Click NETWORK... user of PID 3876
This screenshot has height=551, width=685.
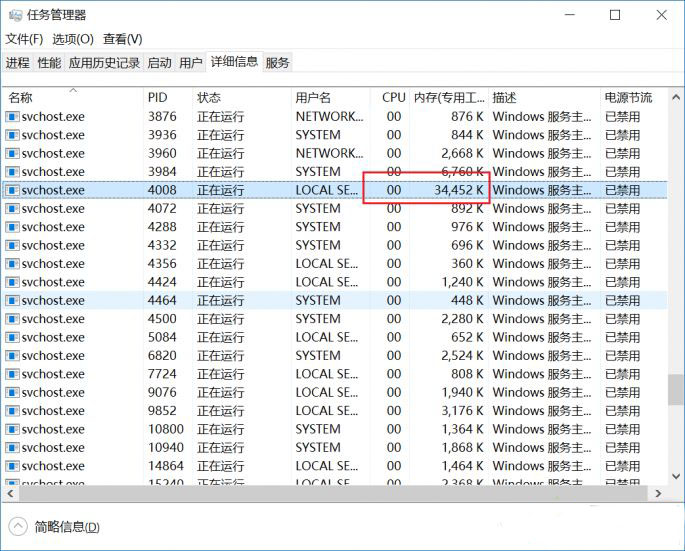329,117
